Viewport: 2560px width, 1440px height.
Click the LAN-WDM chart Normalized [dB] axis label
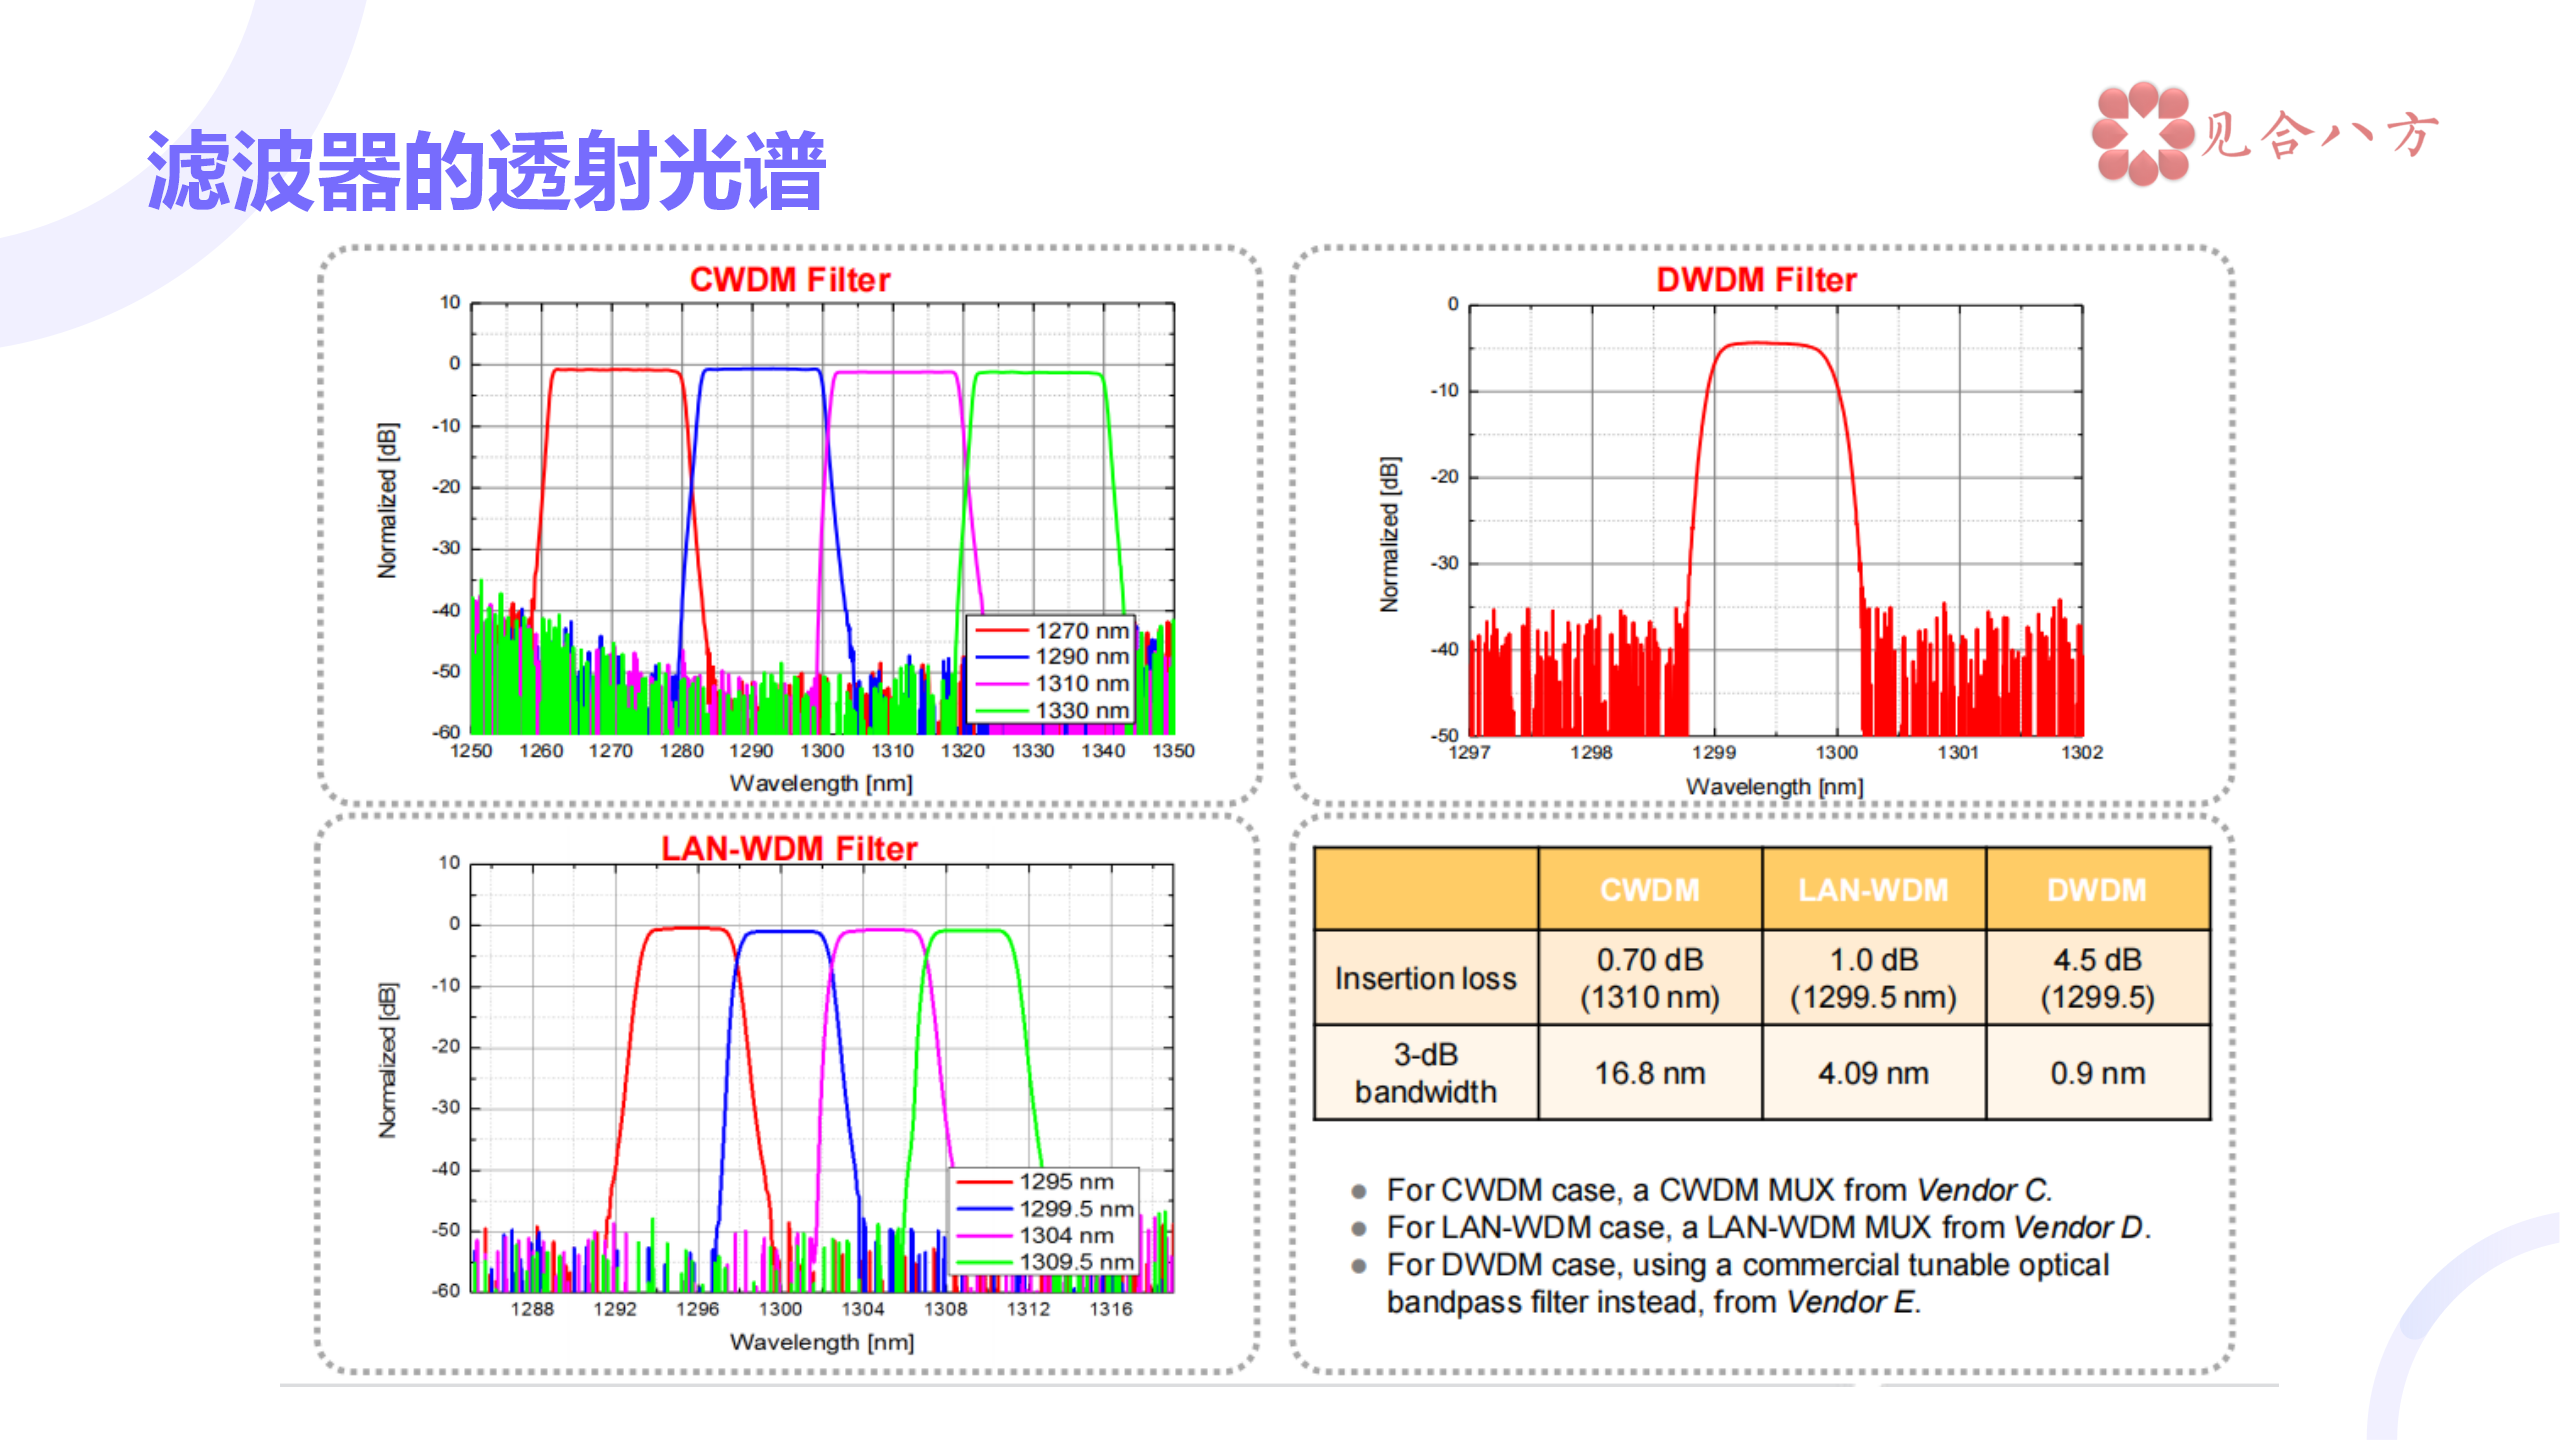pos(387,1060)
